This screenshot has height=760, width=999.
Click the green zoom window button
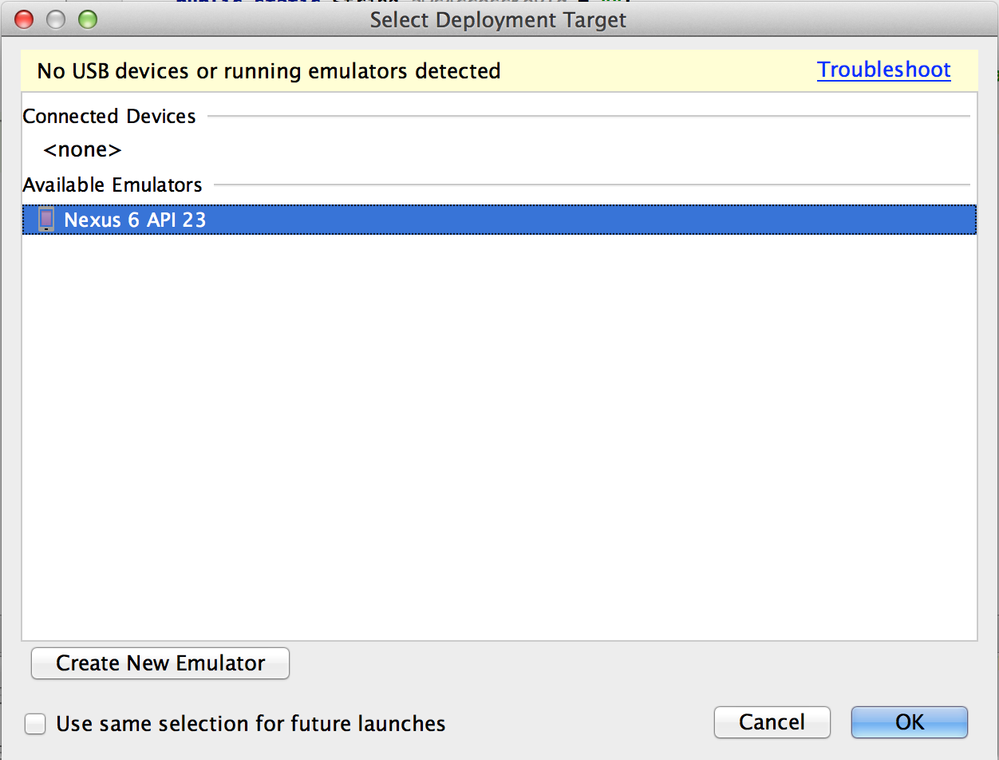(88, 19)
